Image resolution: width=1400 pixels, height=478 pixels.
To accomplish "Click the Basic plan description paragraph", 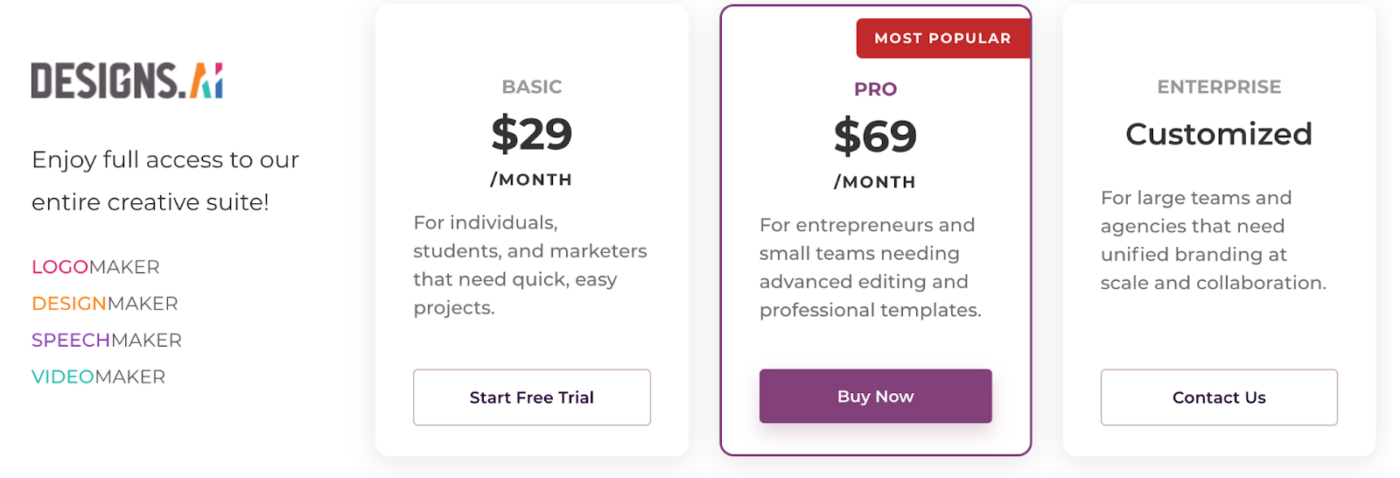I will click(530, 265).
